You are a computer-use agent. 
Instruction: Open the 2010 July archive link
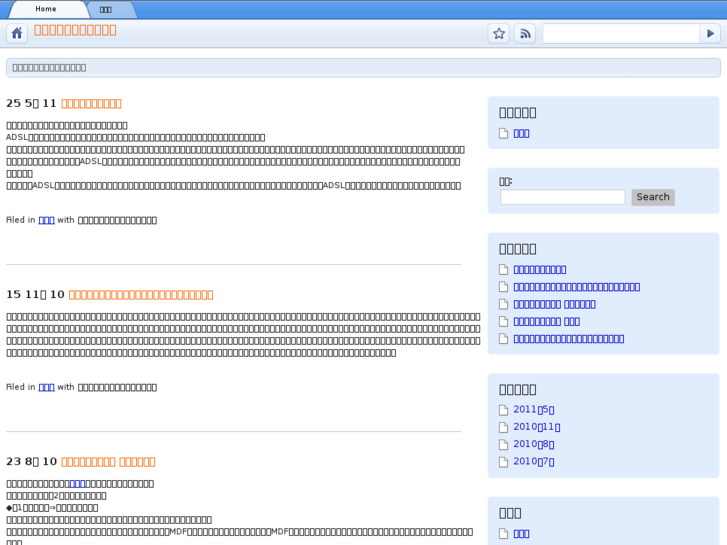533,462
